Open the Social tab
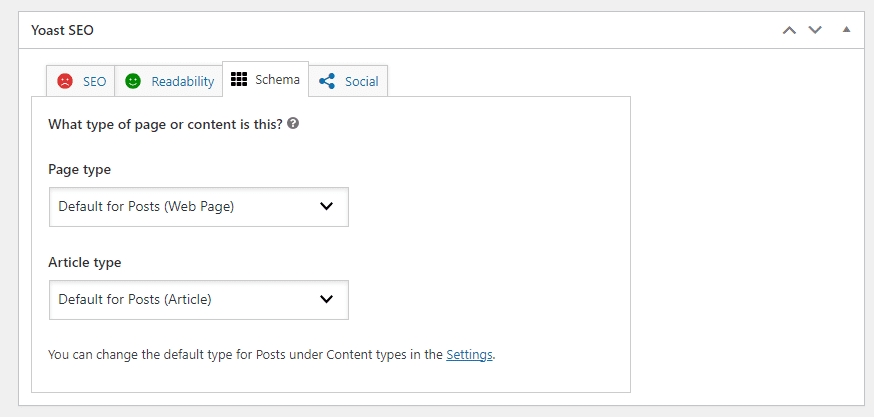The width and height of the screenshot is (874, 417). click(348, 81)
